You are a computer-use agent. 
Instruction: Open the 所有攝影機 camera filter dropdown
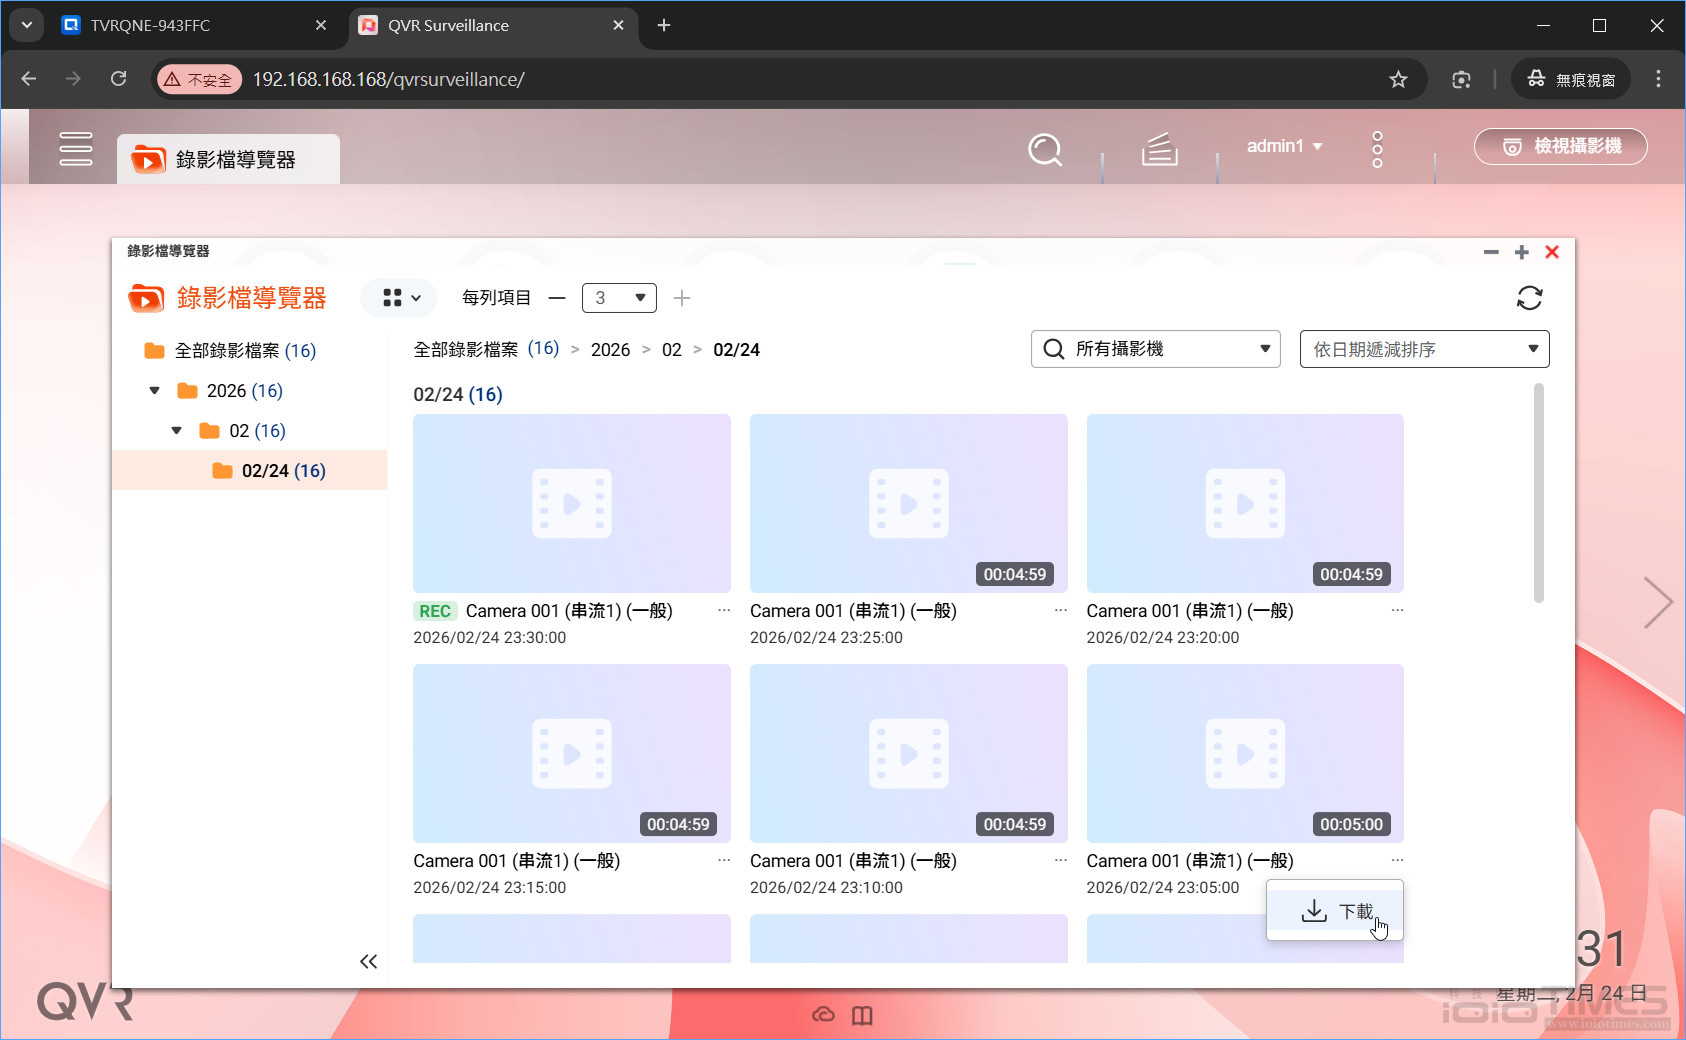[1155, 349]
